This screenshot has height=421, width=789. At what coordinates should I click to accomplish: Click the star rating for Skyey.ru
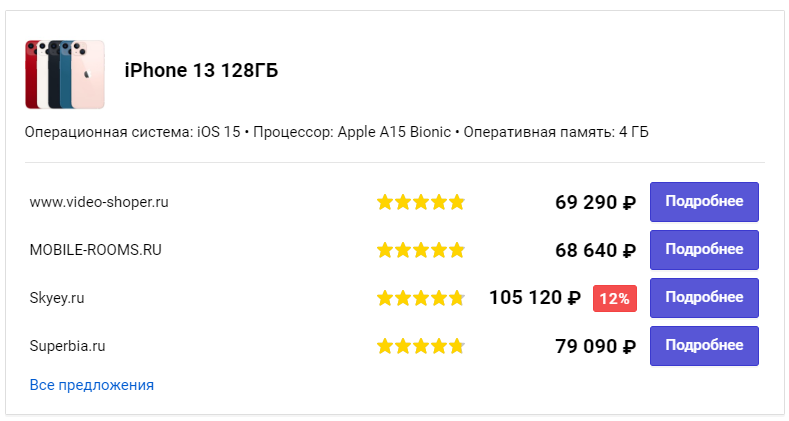coord(421,298)
